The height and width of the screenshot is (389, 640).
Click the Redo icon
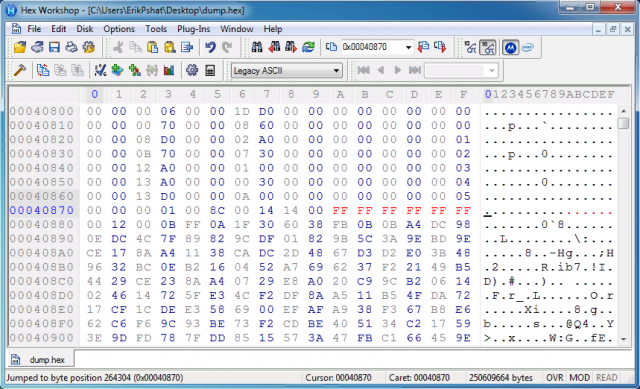[227, 47]
